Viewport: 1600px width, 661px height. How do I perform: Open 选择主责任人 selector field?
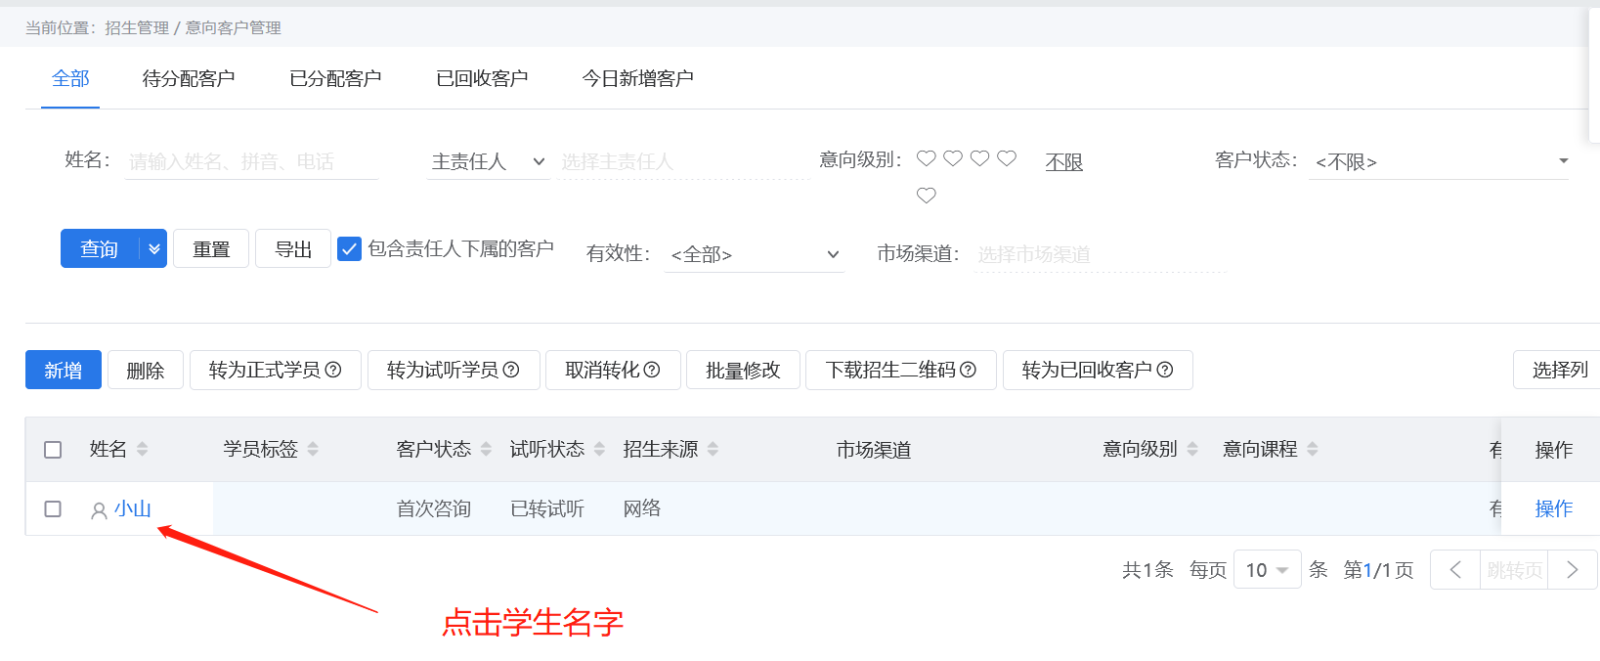click(684, 162)
